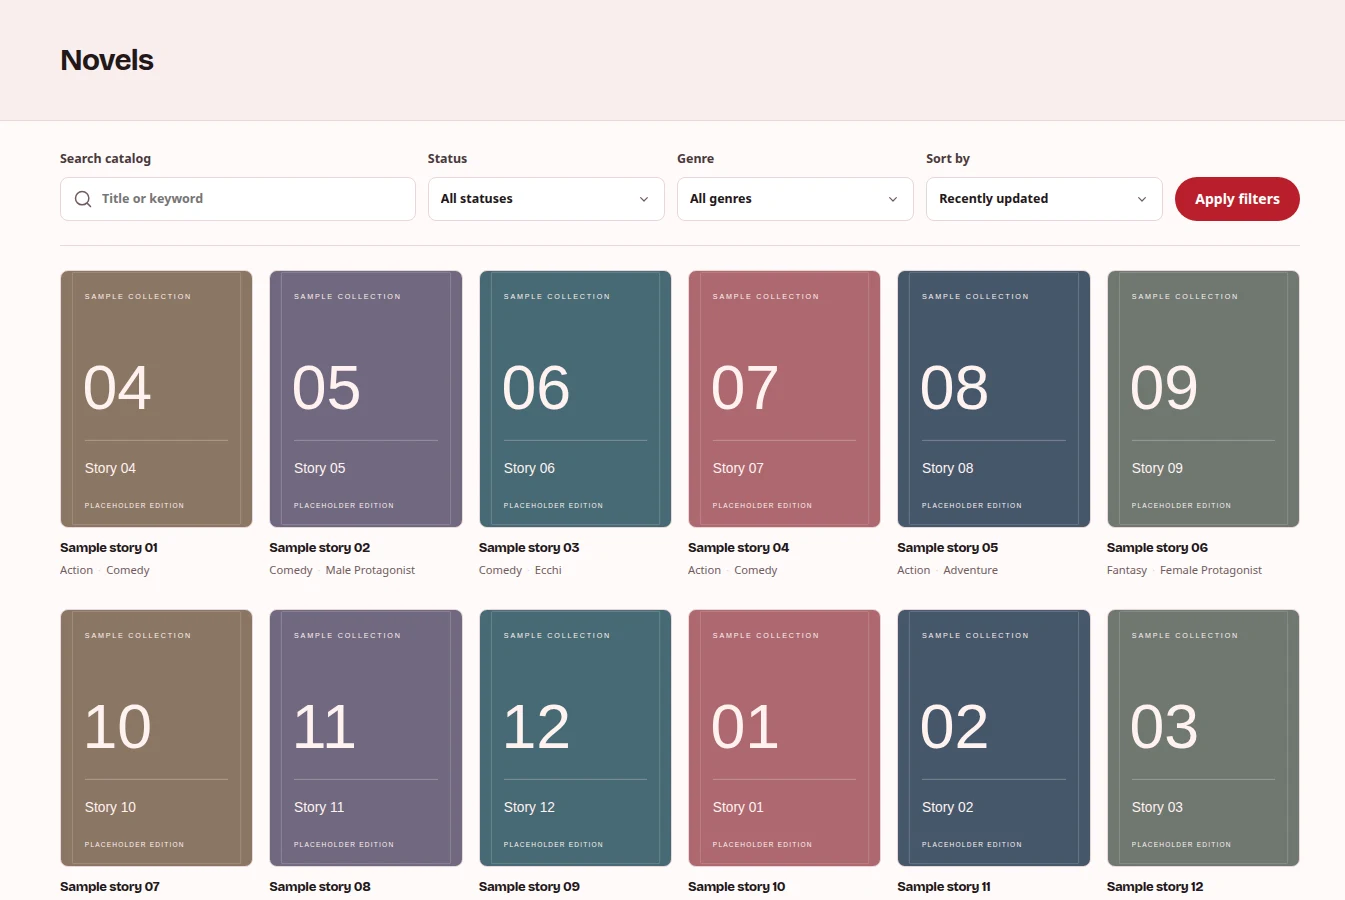Click Action tag under Sample story 01
Viewport: 1345px width, 900px height.
click(x=76, y=570)
